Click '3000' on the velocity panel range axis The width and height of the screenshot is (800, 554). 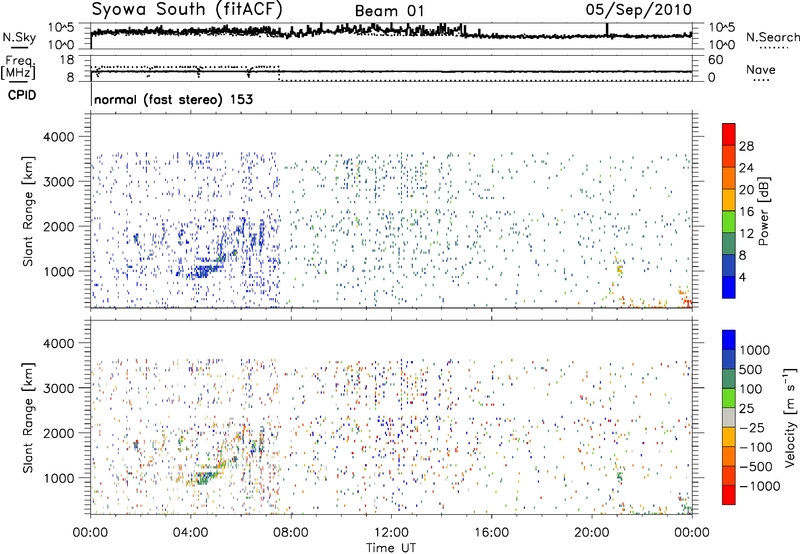pos(58,388)
